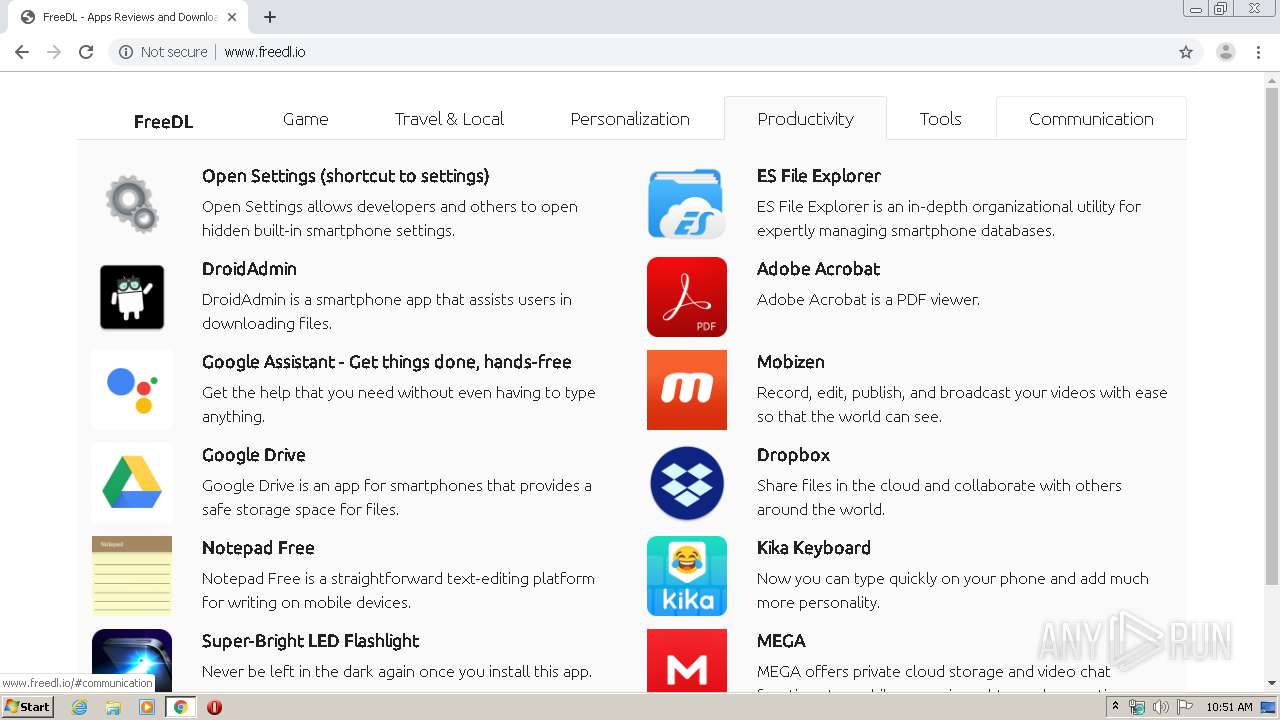Open the ES File Explorer title
This screenshot has height=720, width=1280.
(x=819, y=176)
